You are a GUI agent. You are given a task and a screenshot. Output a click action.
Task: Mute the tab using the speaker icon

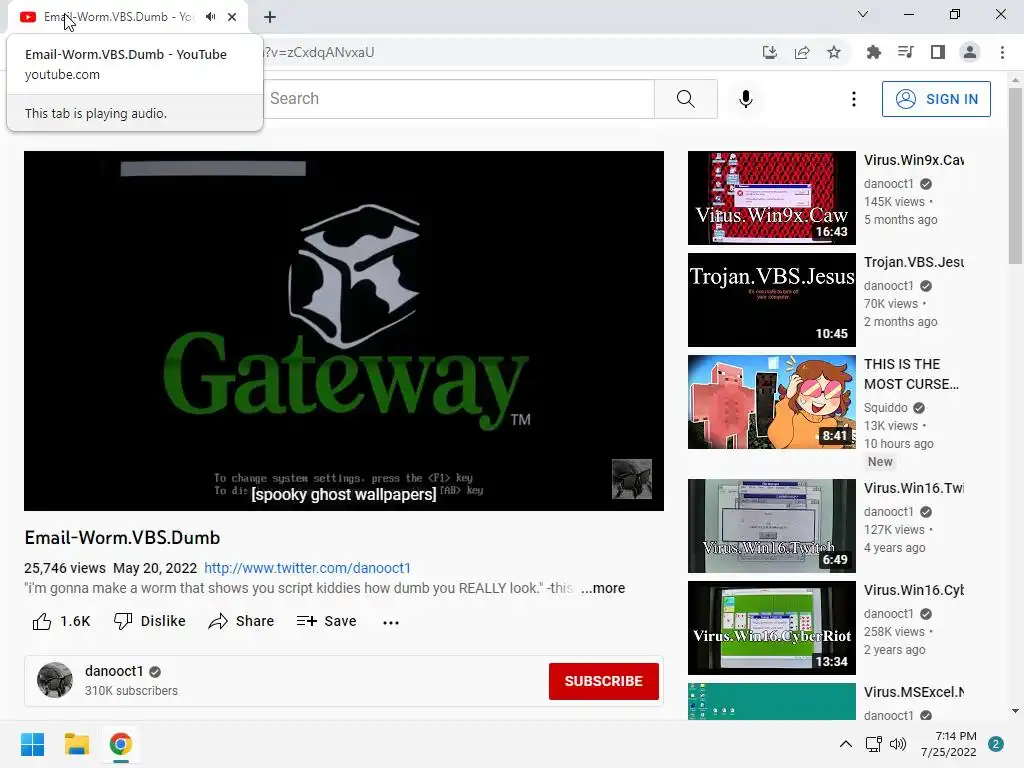[210, 17]
